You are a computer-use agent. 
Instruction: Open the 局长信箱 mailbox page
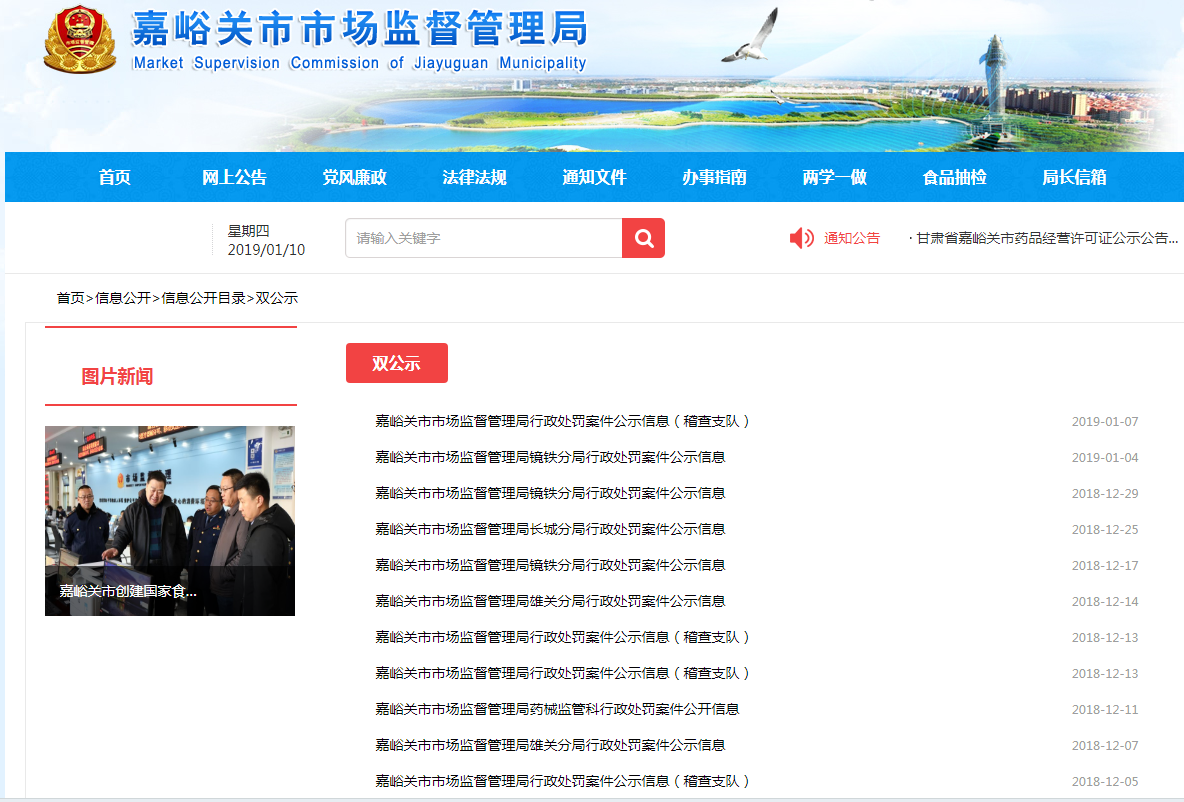pos(1074,177)
